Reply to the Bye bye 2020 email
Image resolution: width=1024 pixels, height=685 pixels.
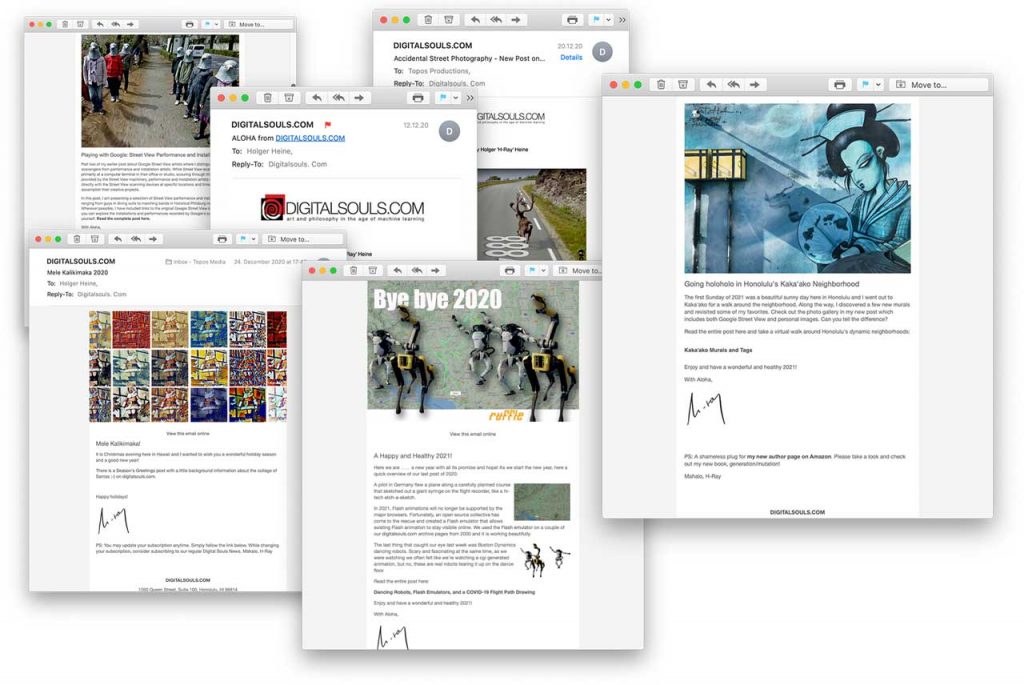[x=397, y=270]
